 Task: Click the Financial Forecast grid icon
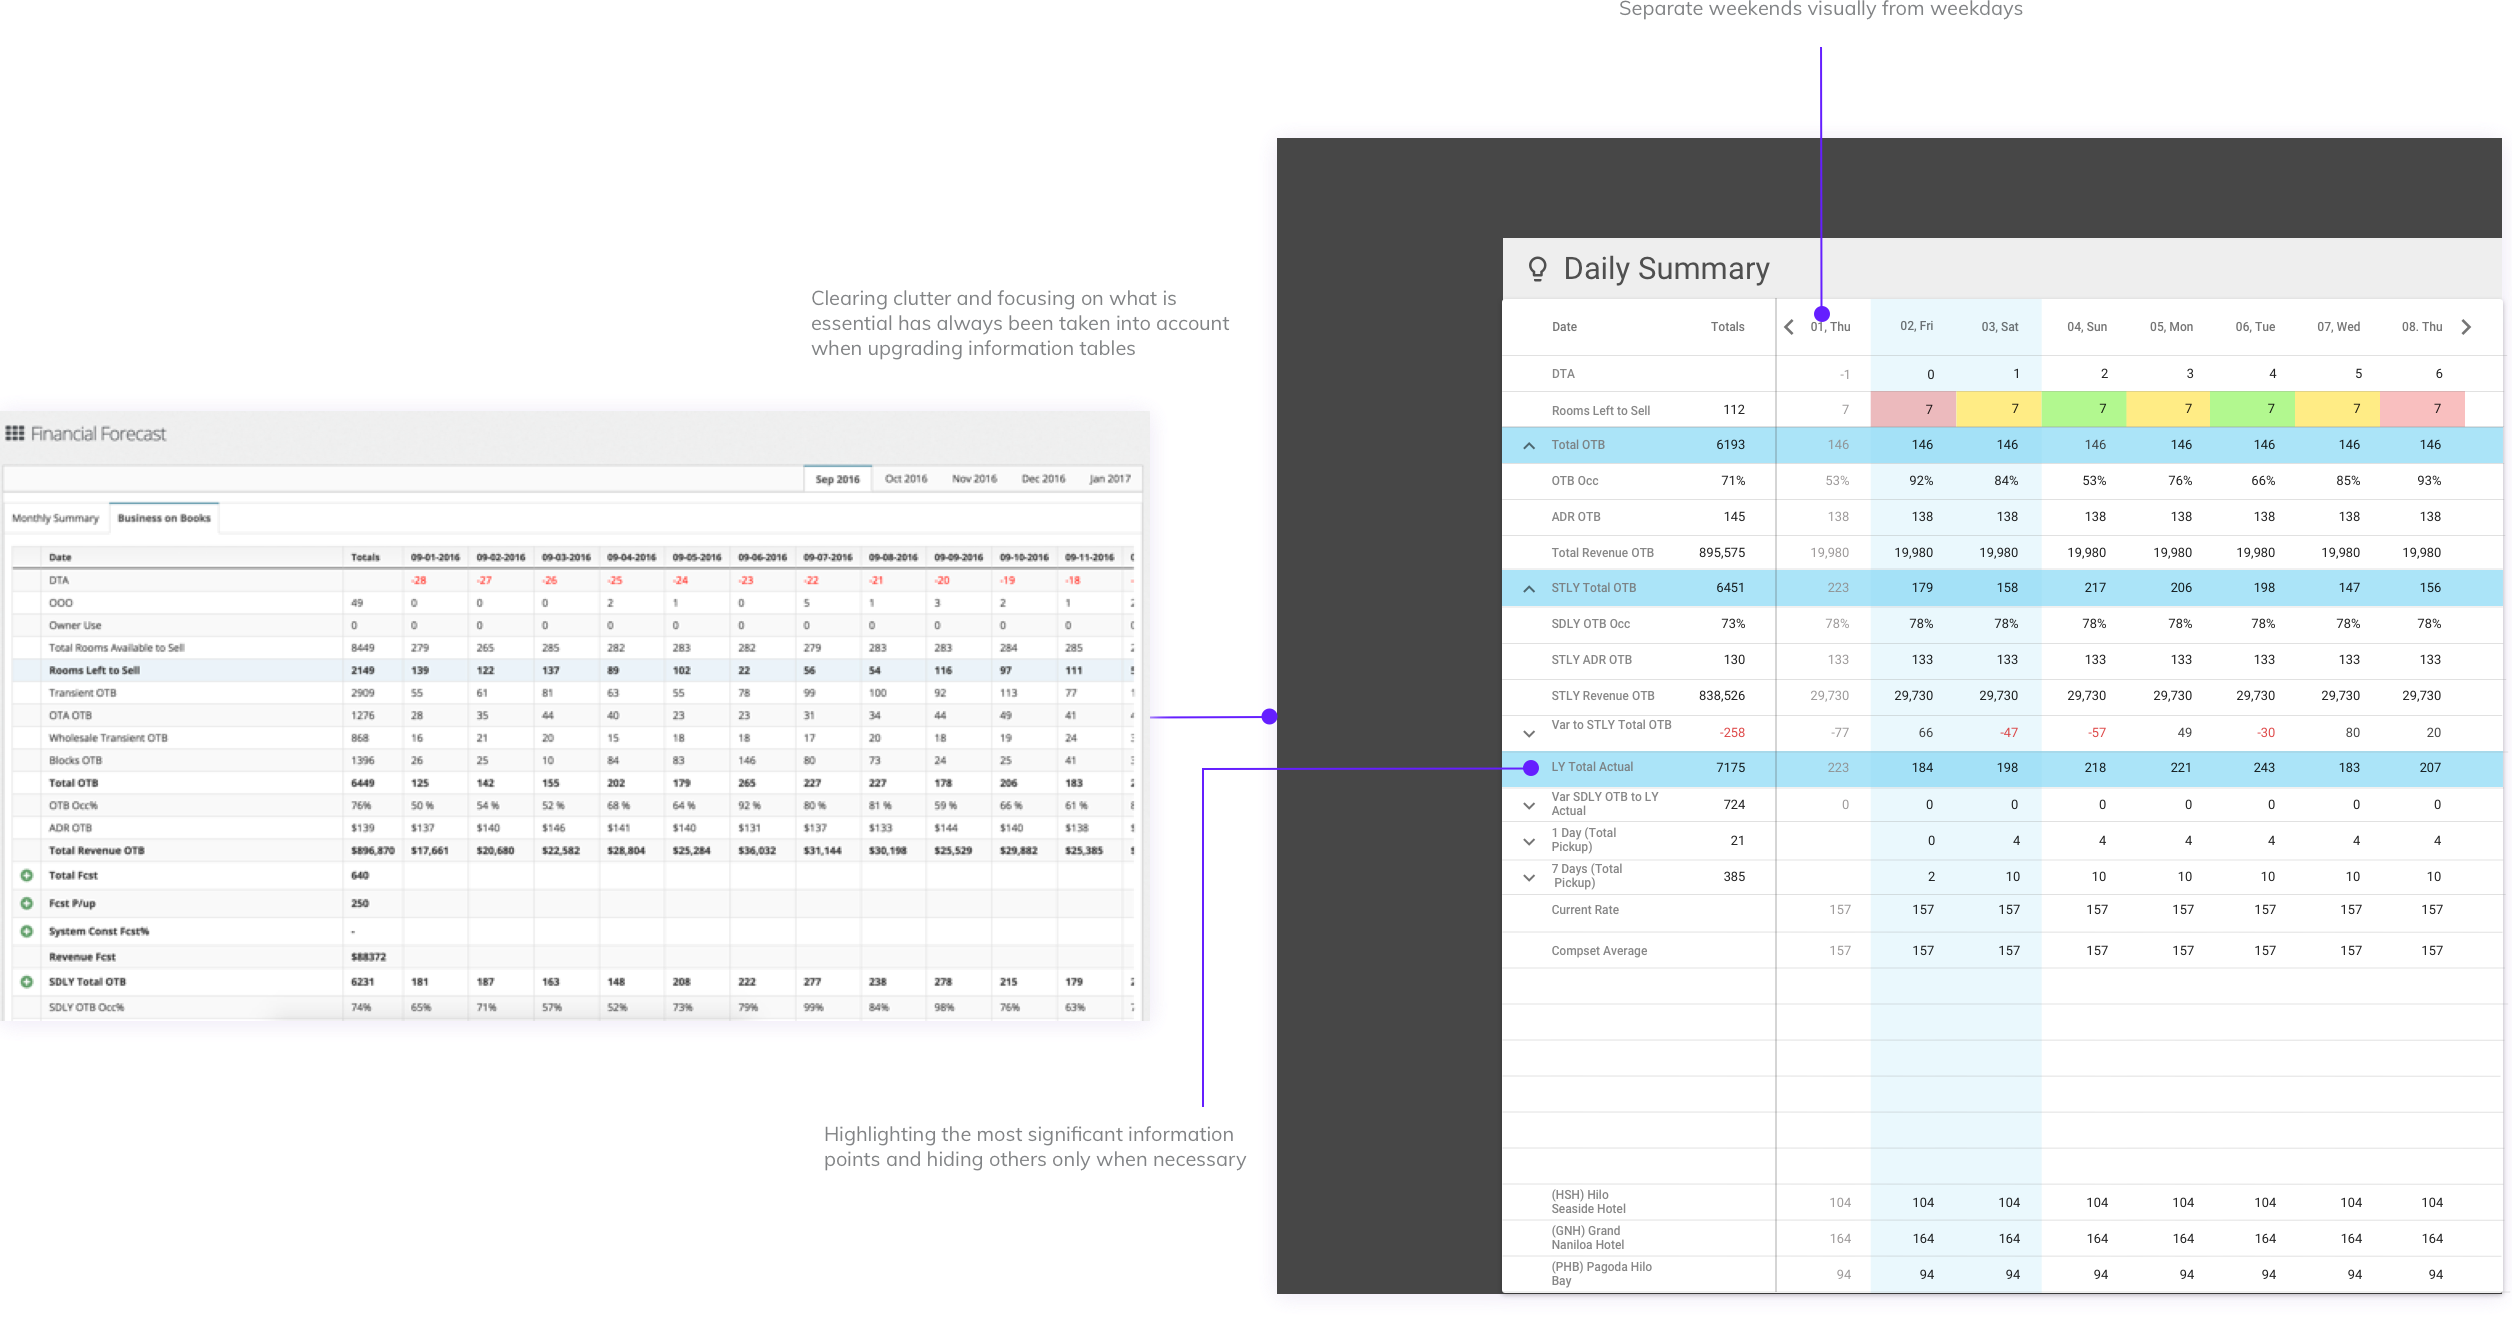coord(15,433)
